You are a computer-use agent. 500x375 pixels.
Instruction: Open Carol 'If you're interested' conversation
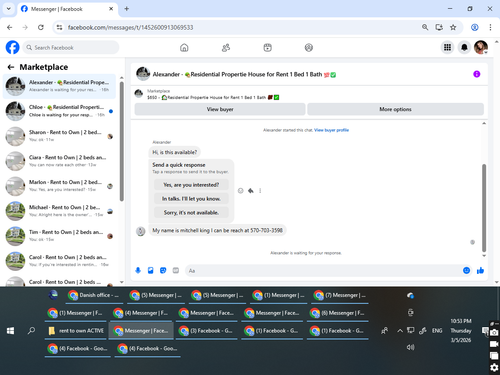tap(59, 261)
